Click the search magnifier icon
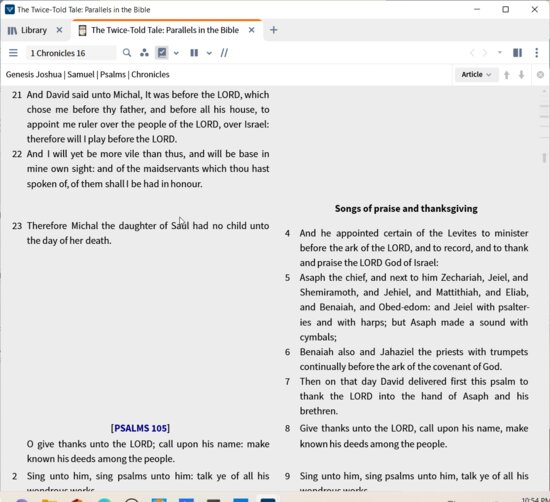 127,53
